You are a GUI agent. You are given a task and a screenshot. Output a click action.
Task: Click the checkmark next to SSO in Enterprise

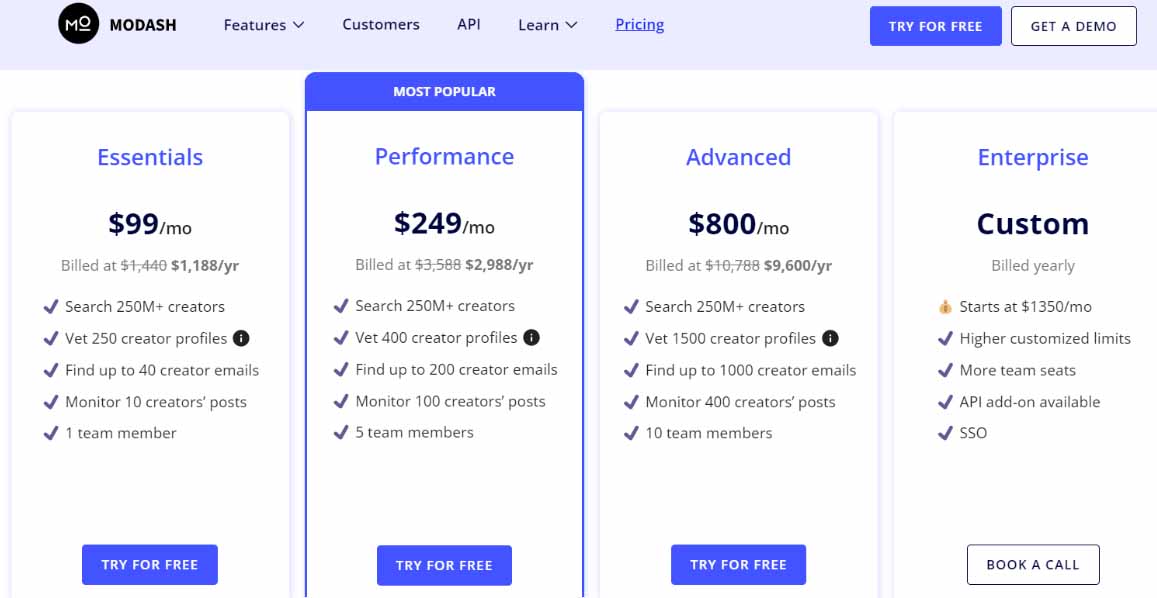click(944, 433)
